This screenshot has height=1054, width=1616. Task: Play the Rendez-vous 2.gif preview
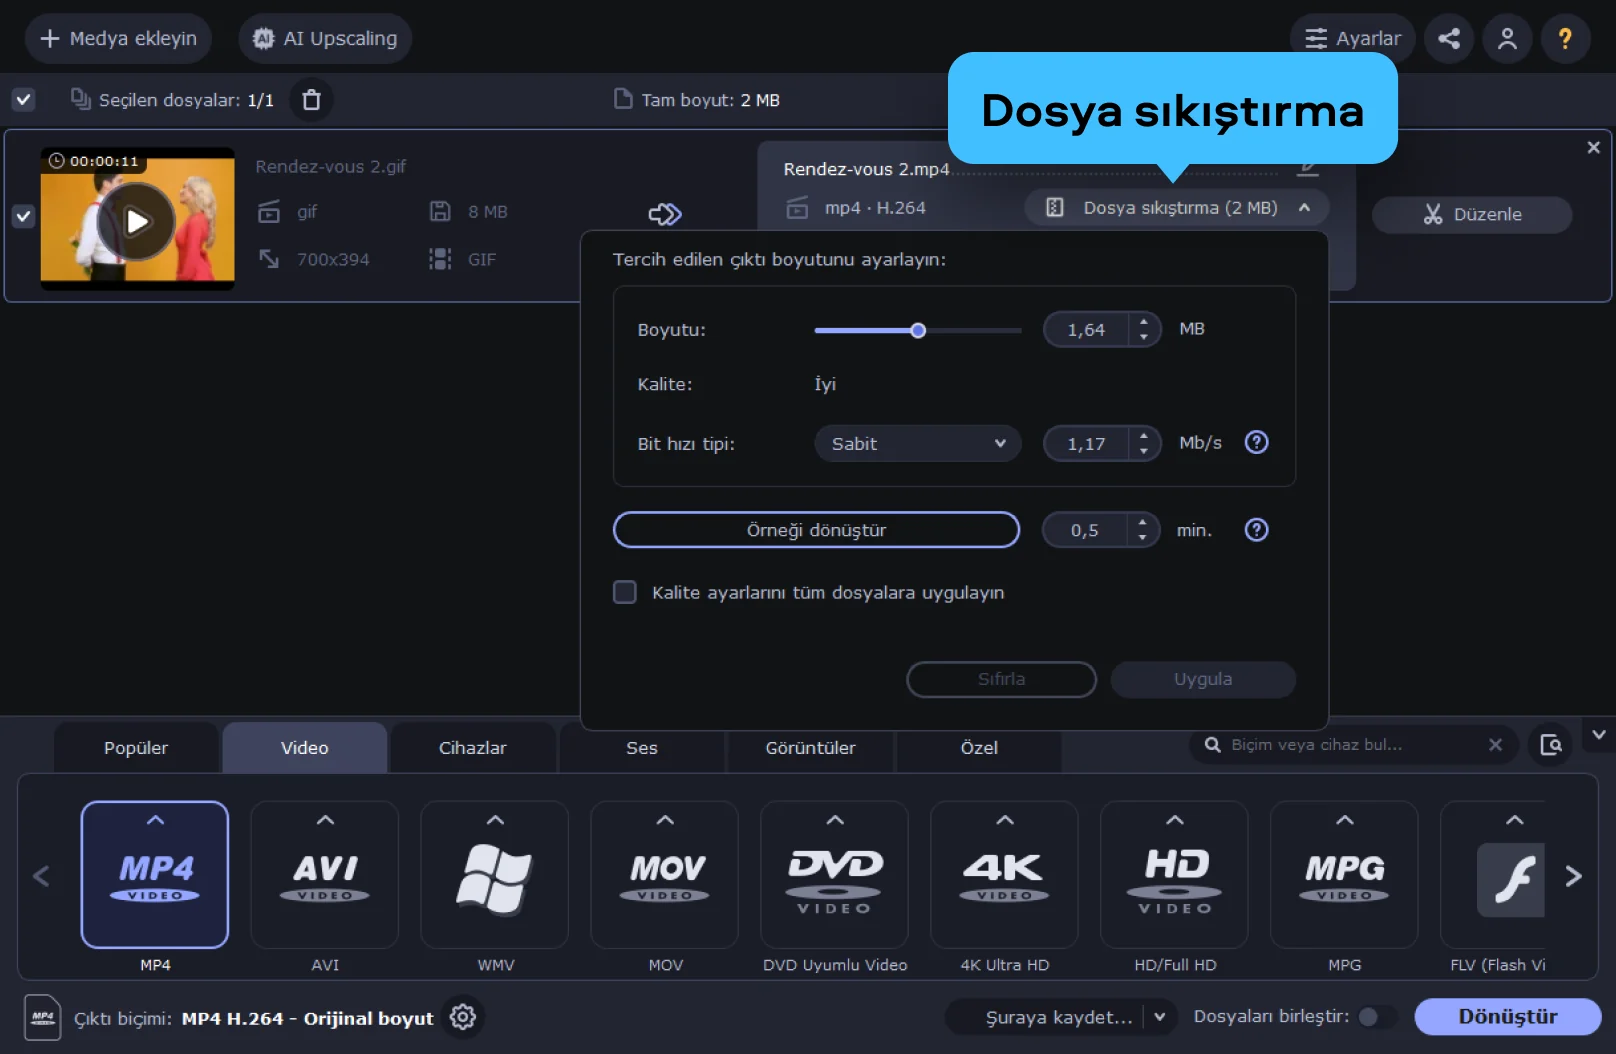pyautogui.click(x=137, y=221)
